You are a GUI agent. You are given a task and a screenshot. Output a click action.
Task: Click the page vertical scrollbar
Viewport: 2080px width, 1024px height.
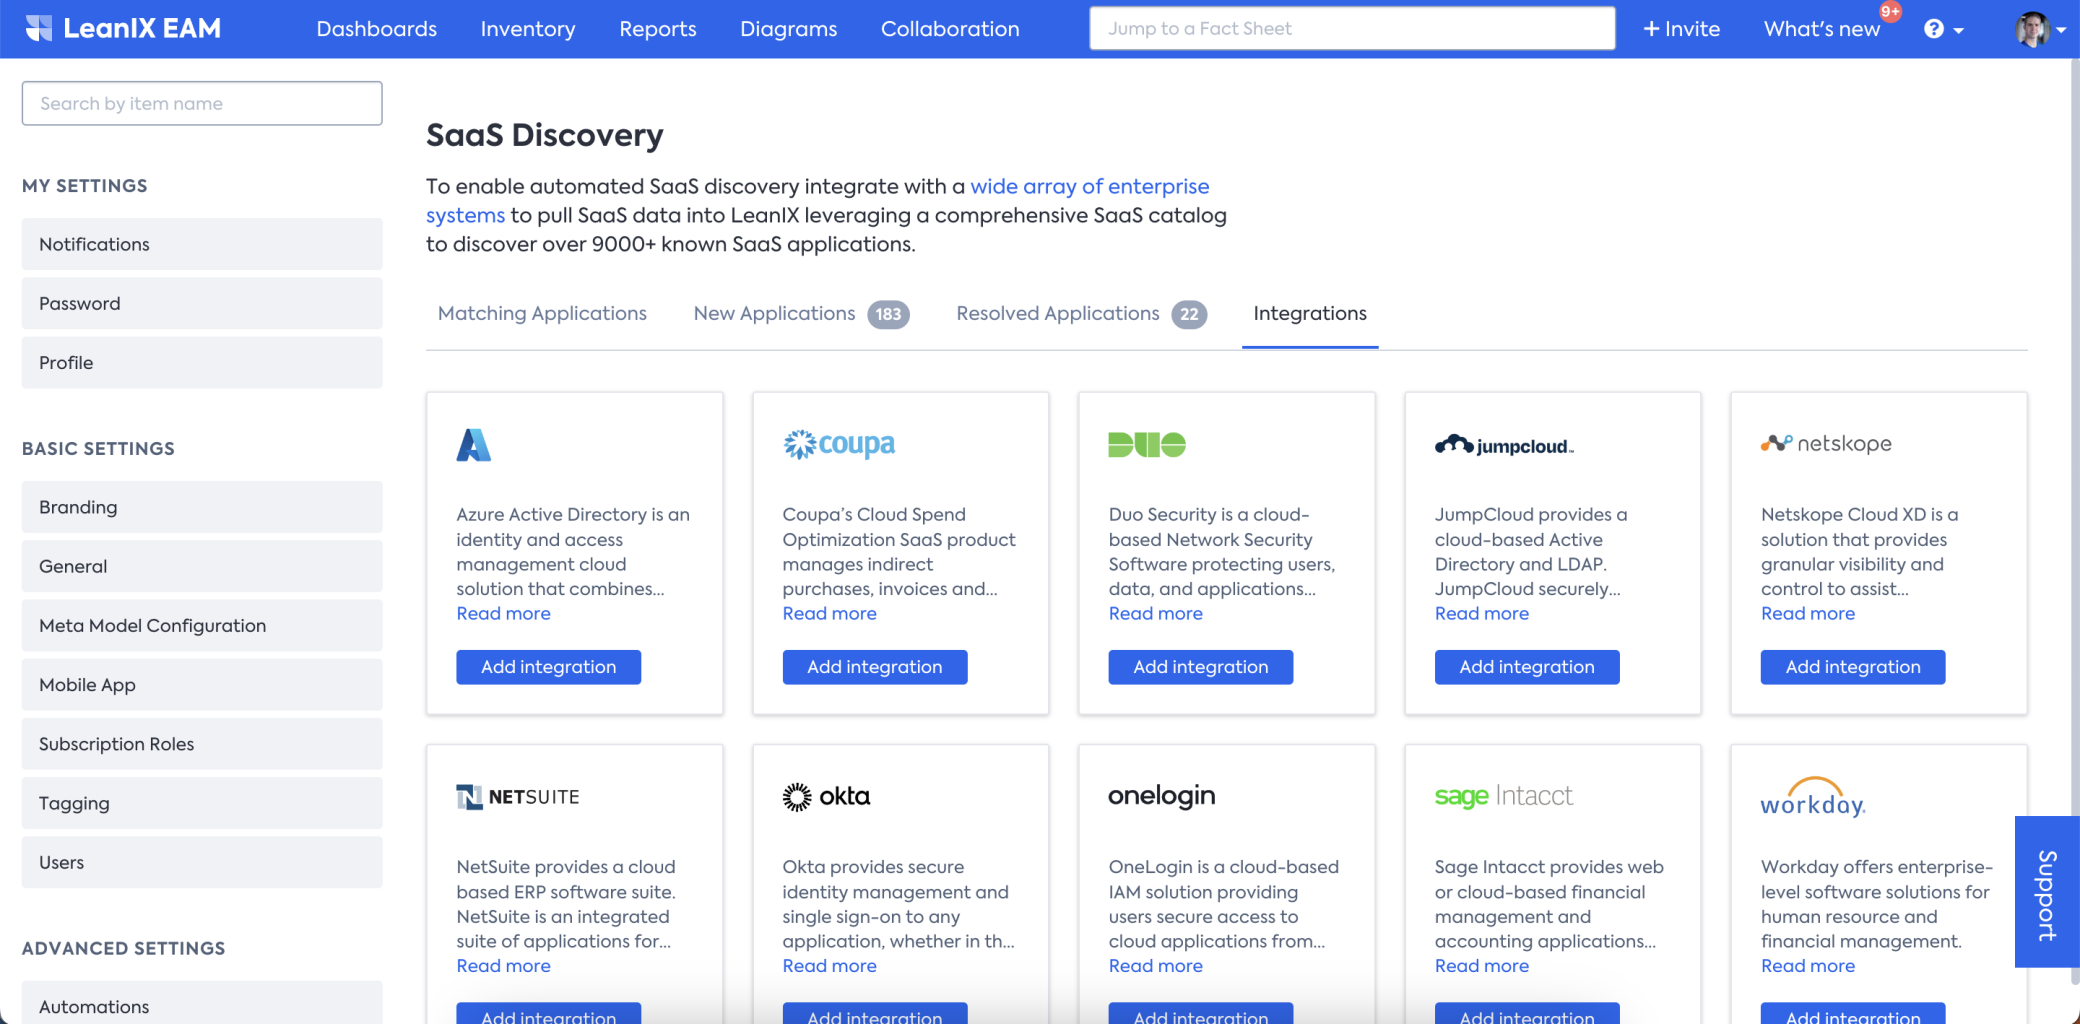[x=2075, y=520]
